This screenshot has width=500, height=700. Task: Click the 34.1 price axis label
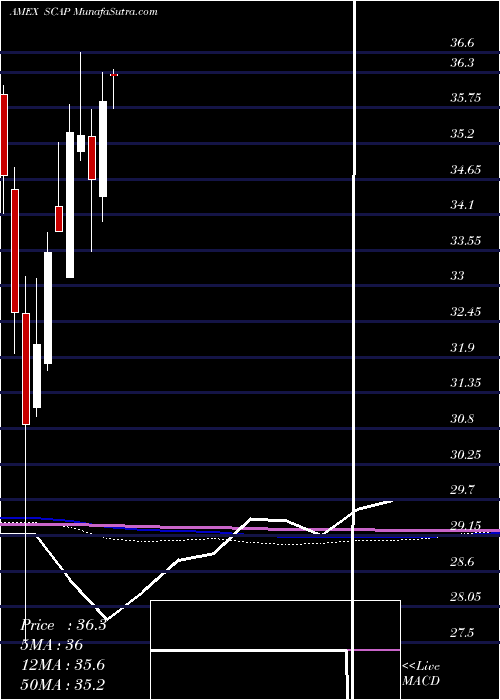pyautogui.click(x=462, y=205)
